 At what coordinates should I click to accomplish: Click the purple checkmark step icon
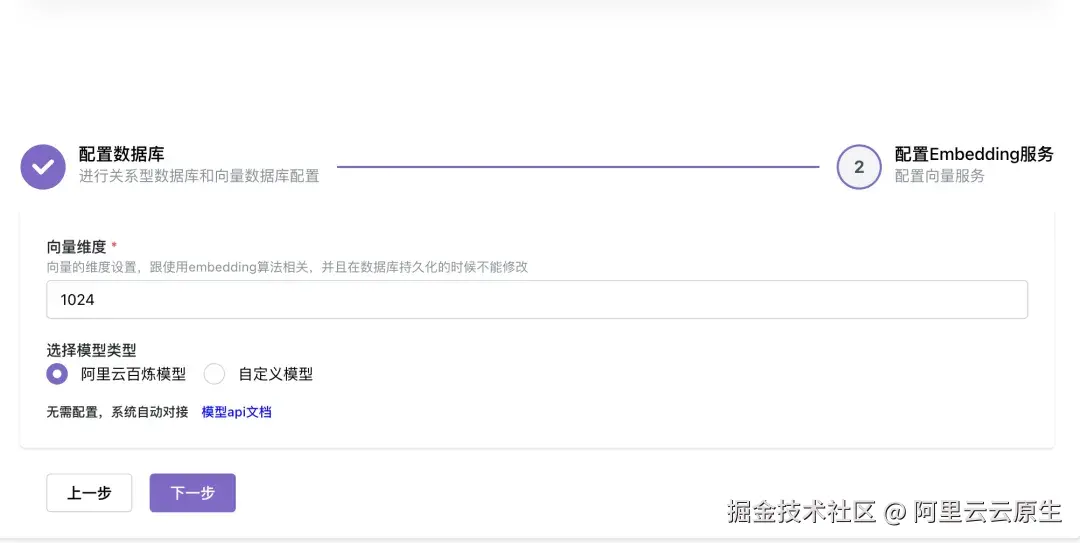(x=43, y=167)
